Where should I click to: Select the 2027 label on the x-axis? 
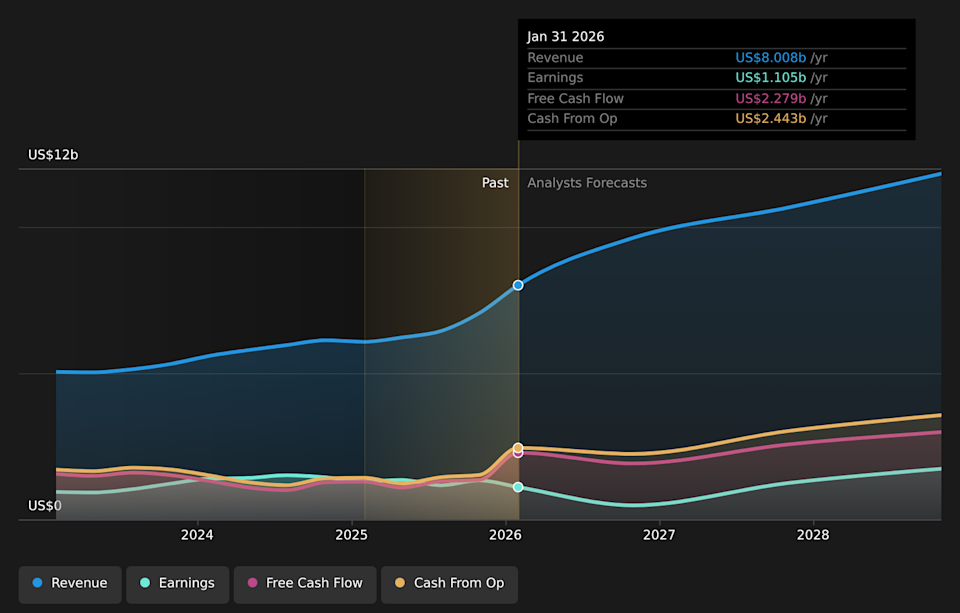click(659, 535)
